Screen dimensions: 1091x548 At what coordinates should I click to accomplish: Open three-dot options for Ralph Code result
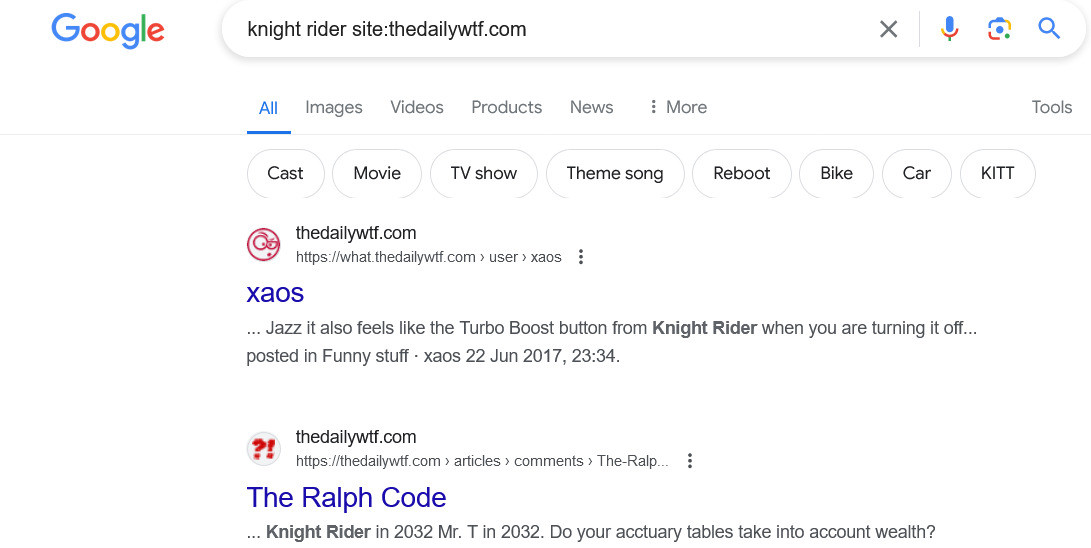[689, 461]
